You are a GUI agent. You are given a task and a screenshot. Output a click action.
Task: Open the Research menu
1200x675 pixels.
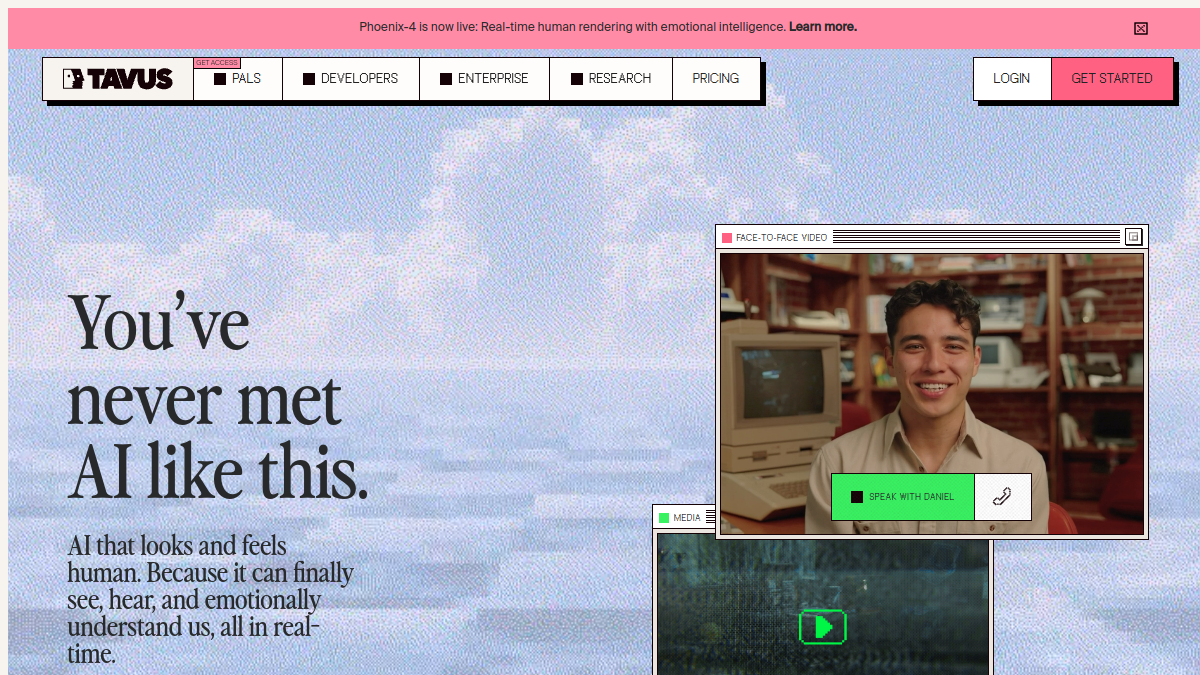click(x=611, y=79)
